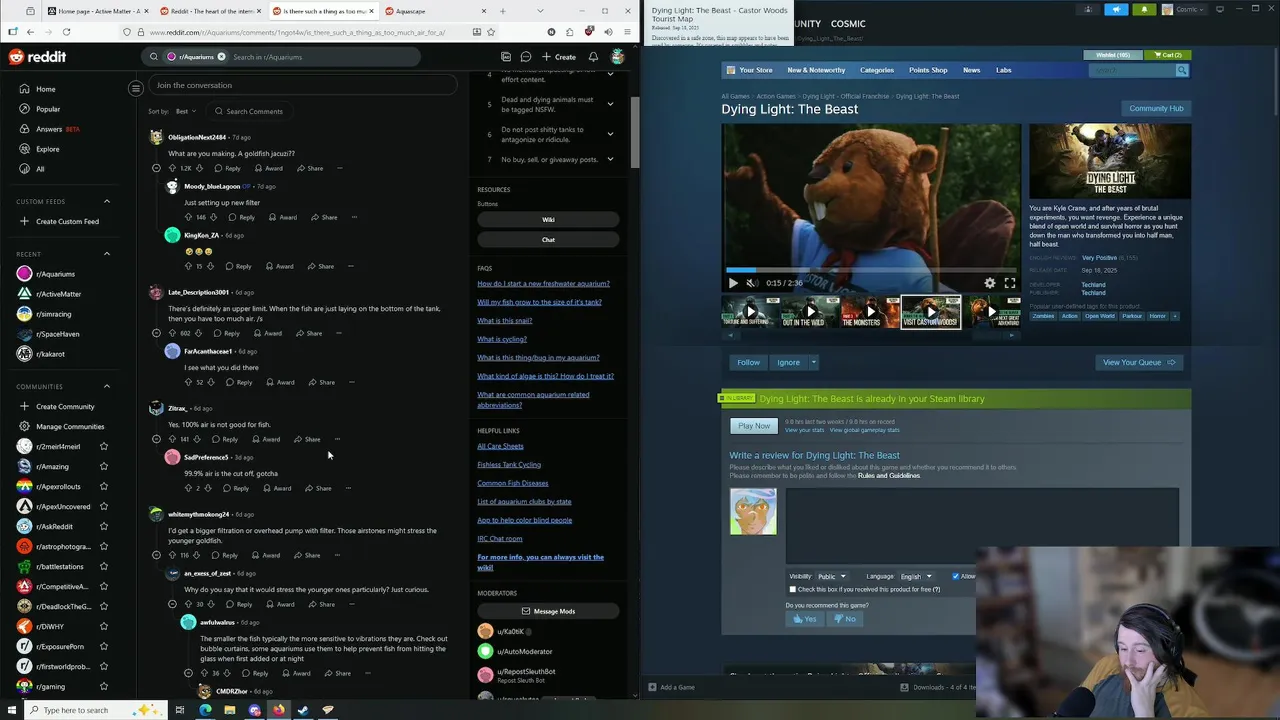Open Reddit notifications bell

coord(593,57)
